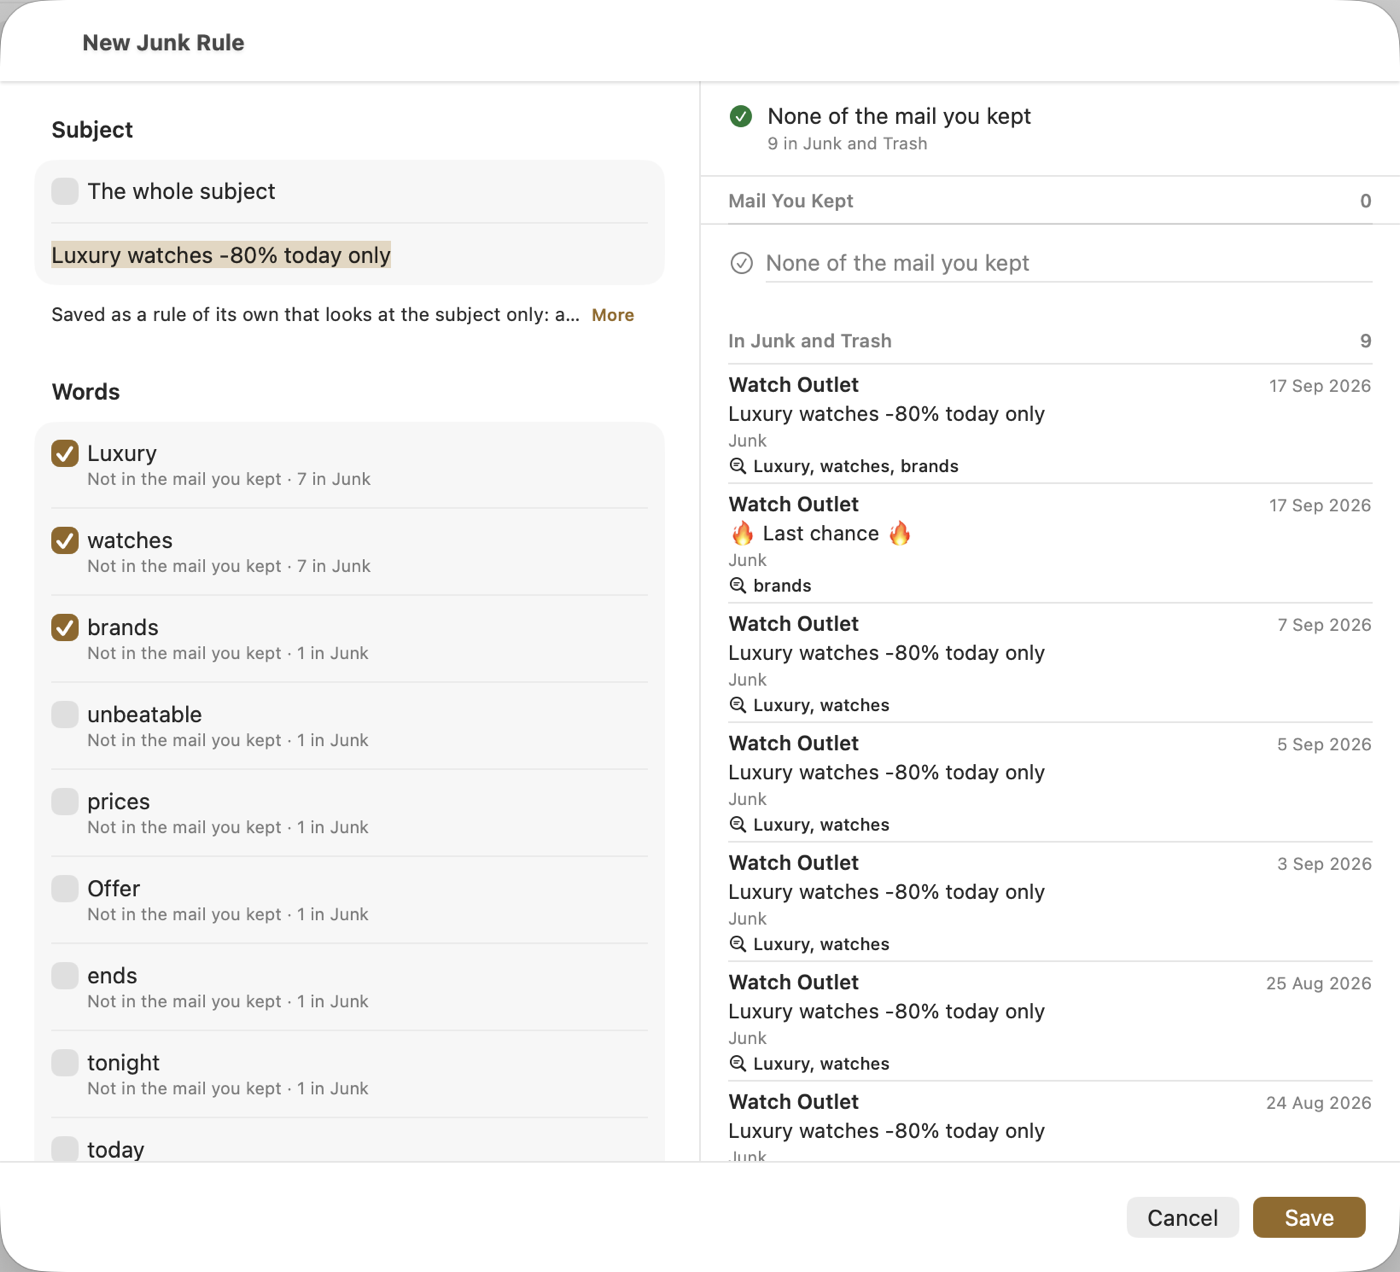Image resolution: width=1400 pixels, height=1272 pixels.
Task: Open Watch Outlet message dated 3 Sep 2026
Action: click(x=1050, y=902)
